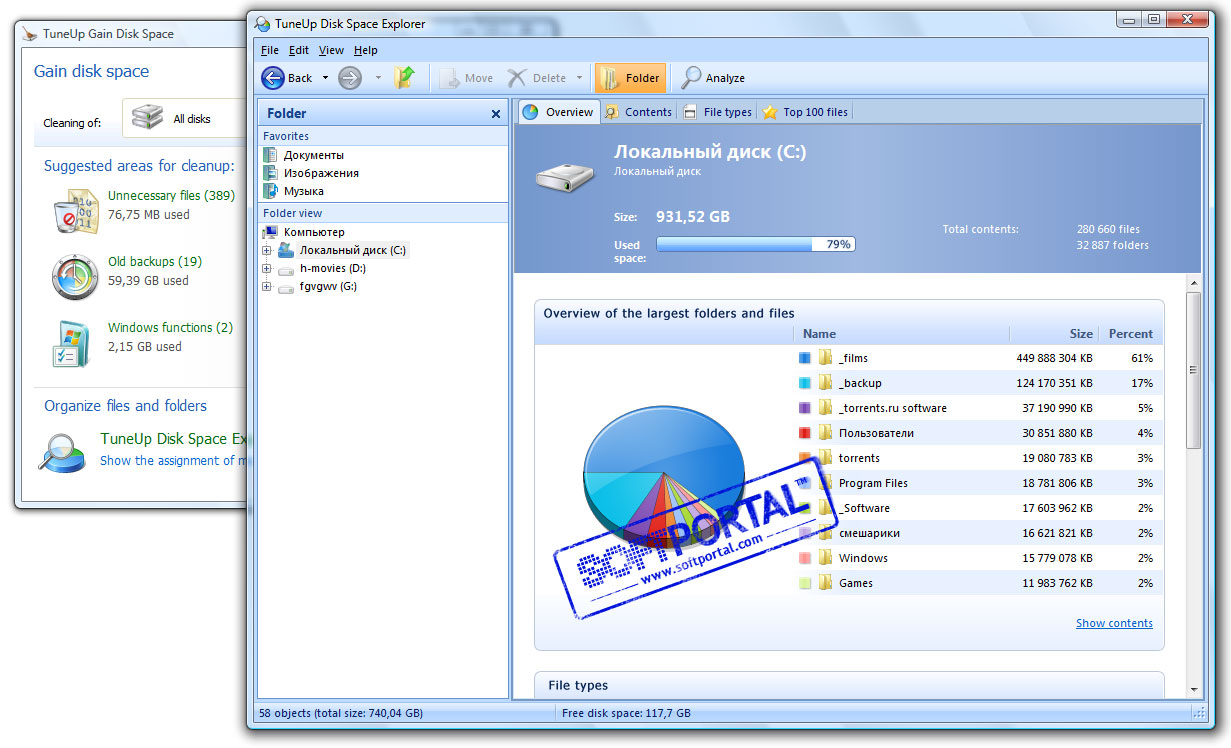Screen dimensions: 1231x748
Task: Click the Disk Space Explorer magnifier icon
Action: 62,452
